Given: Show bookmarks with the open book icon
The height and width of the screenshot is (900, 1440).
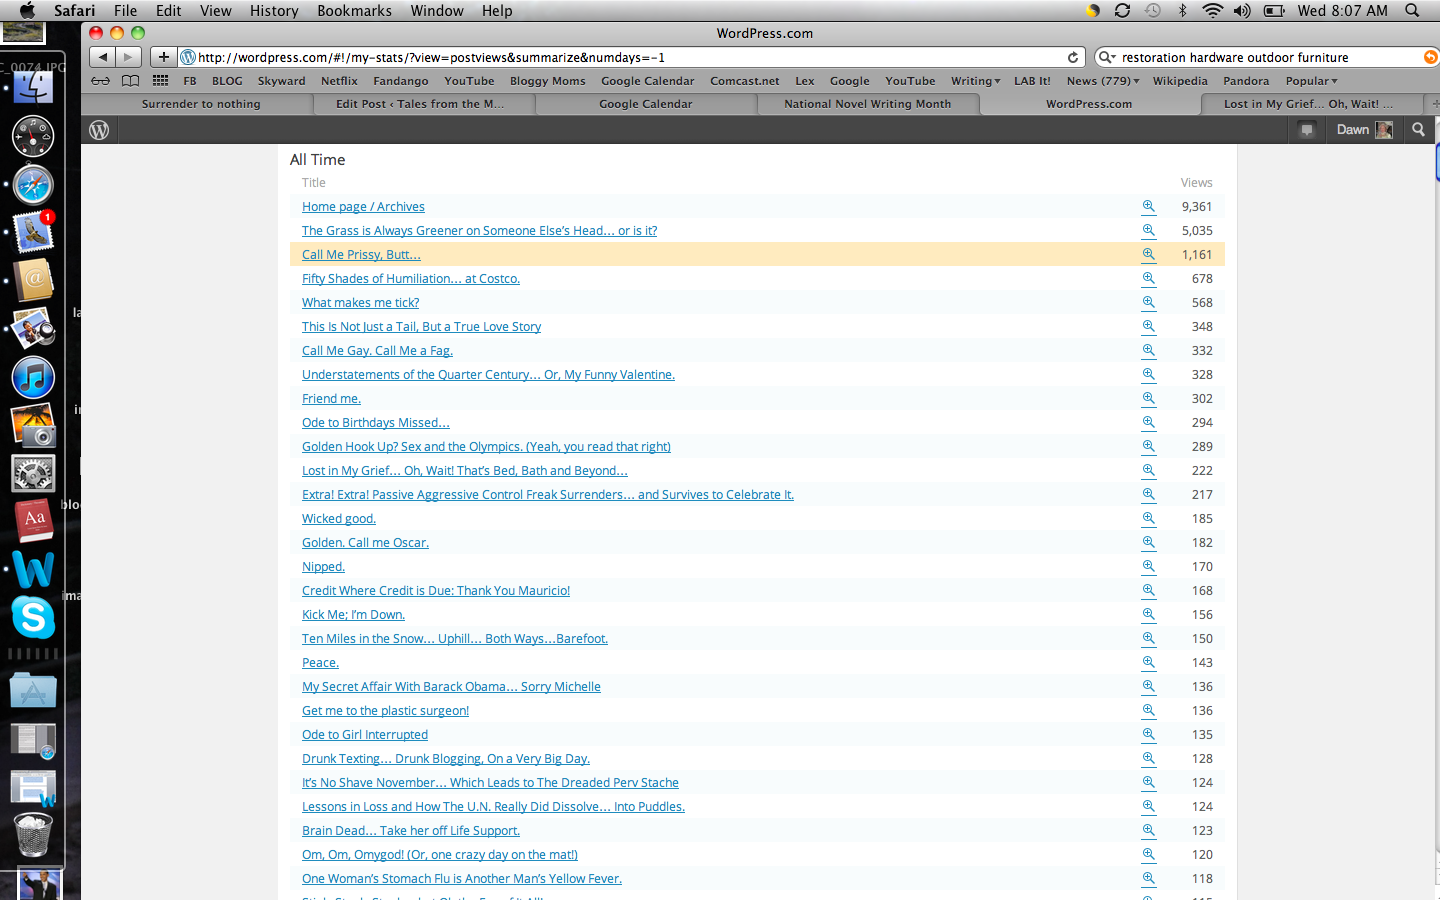Looking at the screenshot, I should (x=130, y=81).
